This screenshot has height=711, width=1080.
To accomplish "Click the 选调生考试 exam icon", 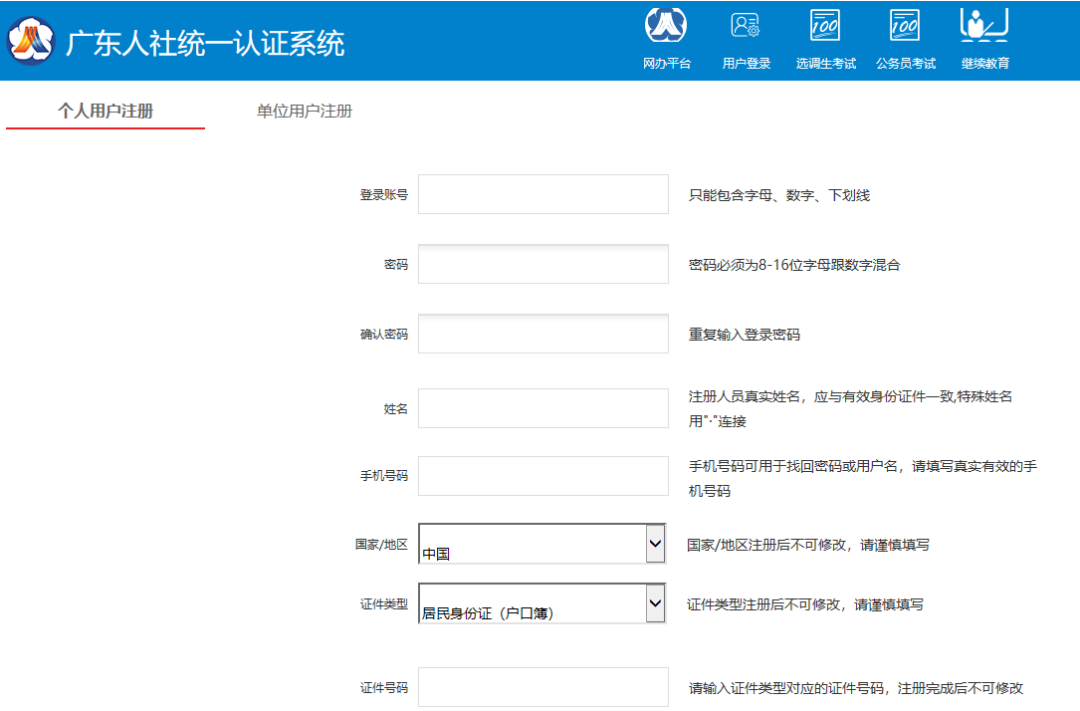I will [825, 25].
